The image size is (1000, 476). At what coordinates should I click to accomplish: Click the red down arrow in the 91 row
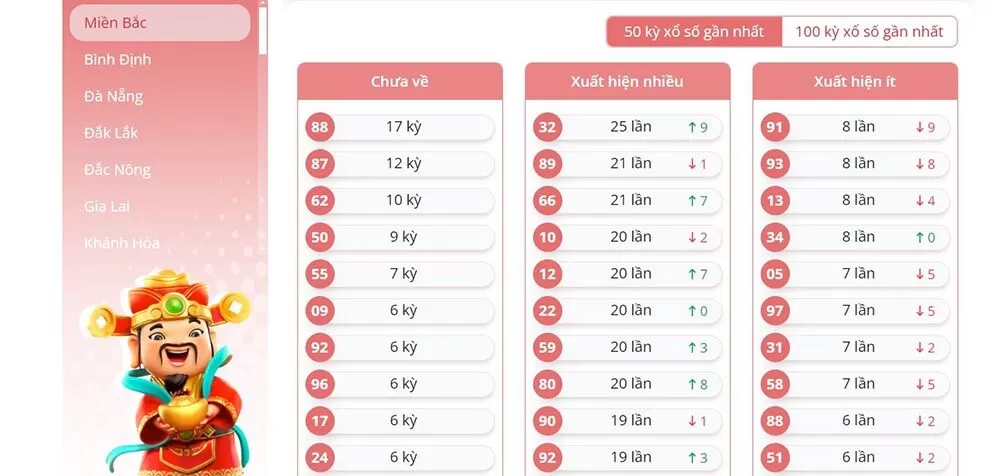point(919,127)
